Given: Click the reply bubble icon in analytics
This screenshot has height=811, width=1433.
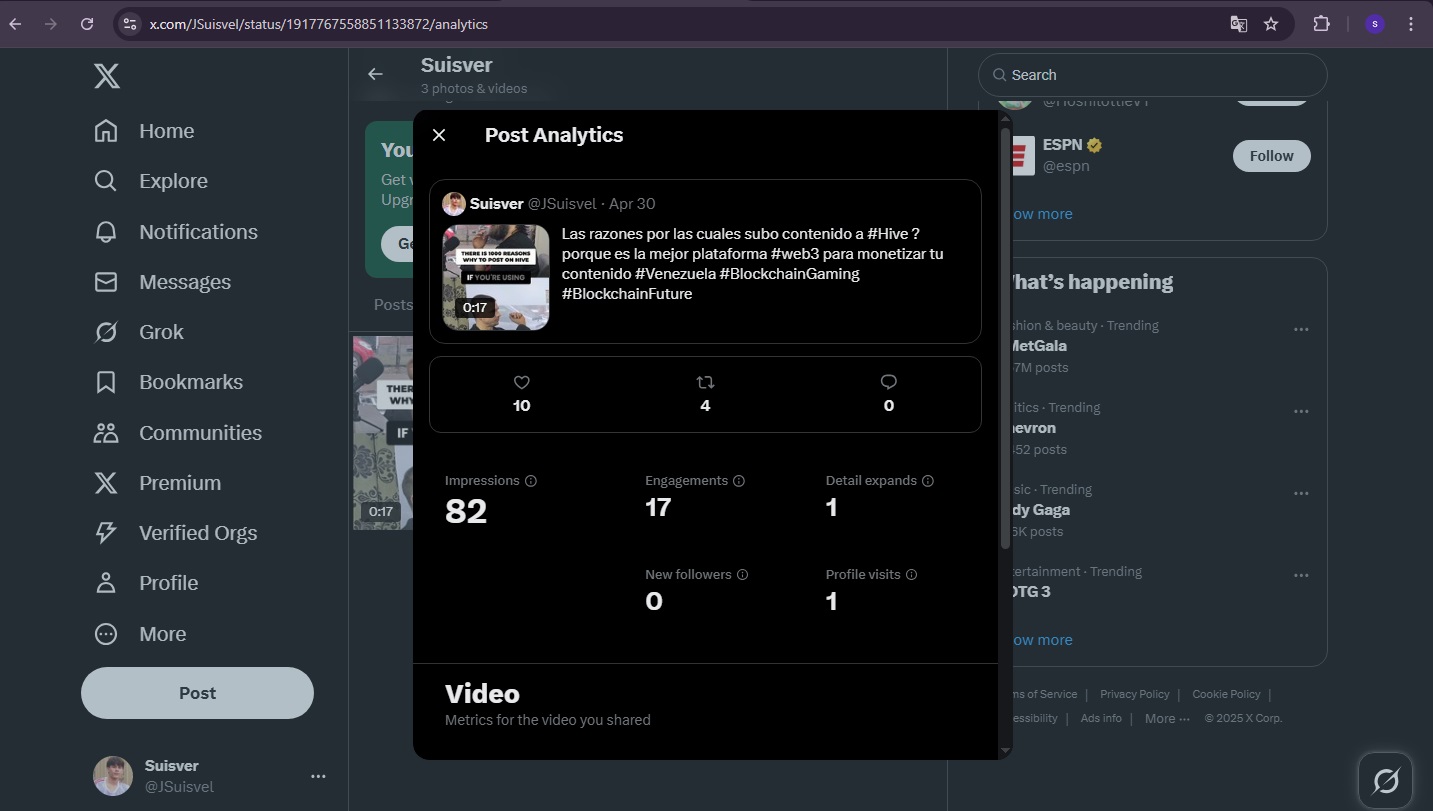Looking at the screenshot, I should (889, 382).
